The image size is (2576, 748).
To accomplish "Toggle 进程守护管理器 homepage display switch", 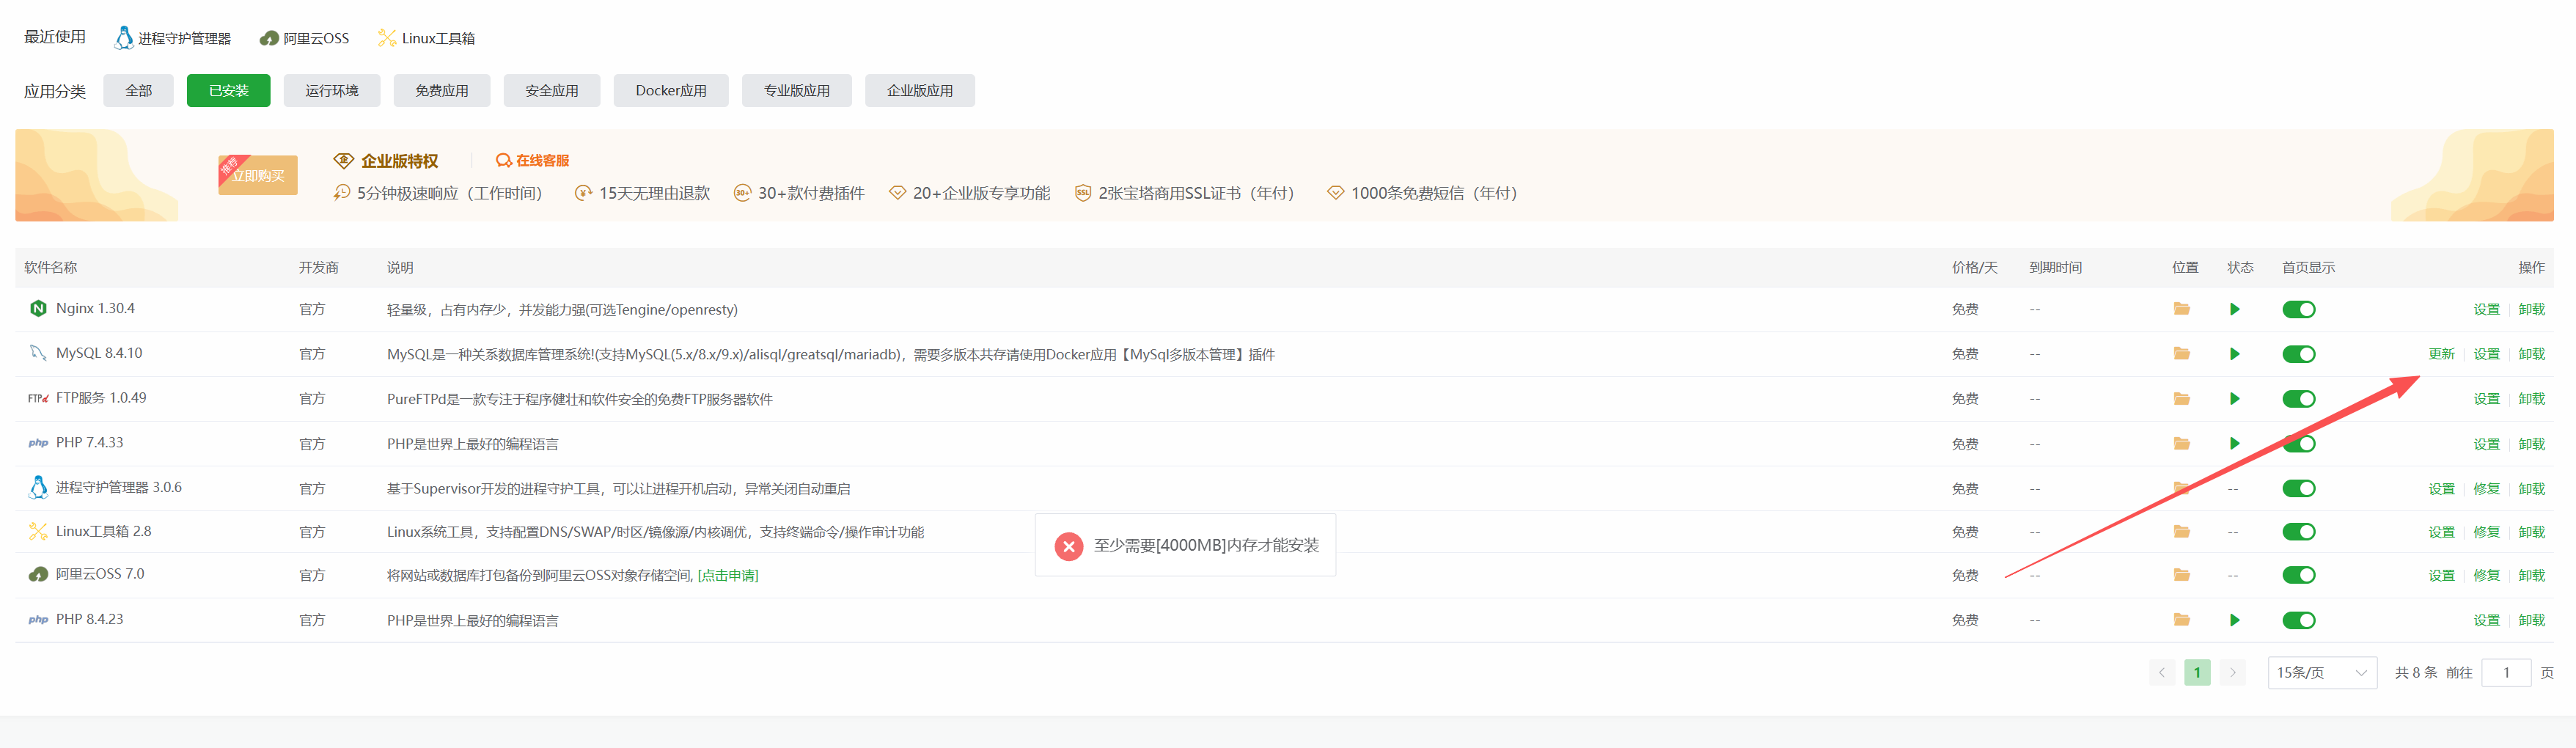I will pos(2298,488).
